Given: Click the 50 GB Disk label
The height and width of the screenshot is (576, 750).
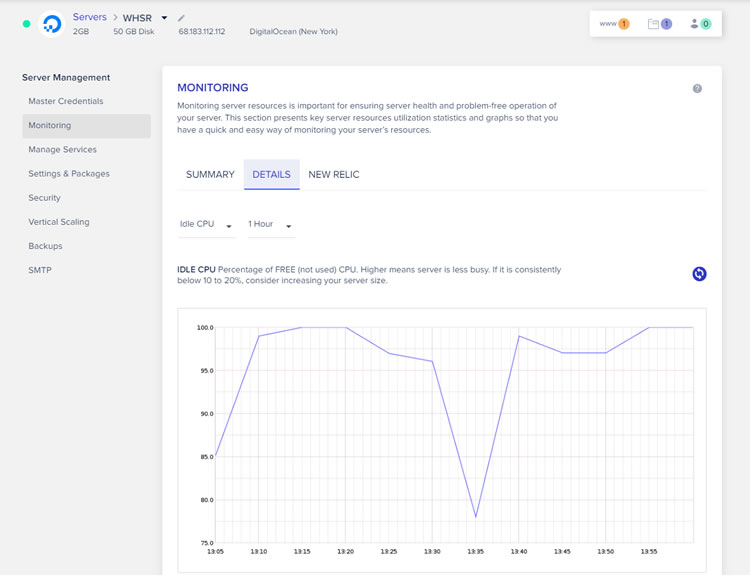Looking at the screenshot, I should (x=134, y=32).
